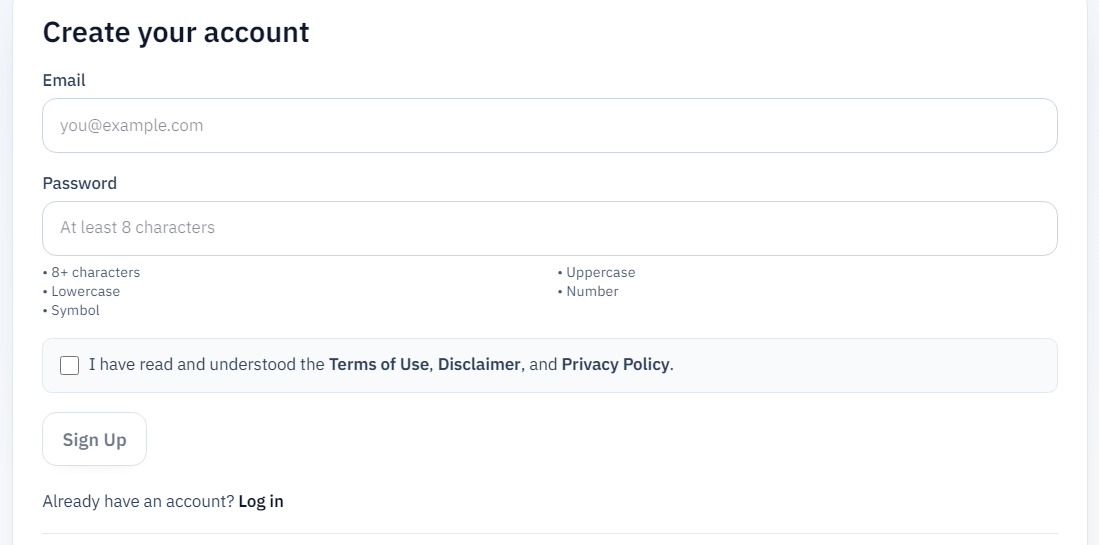The height and width of the screenshot is (545, 1099).
Task: Click the Number password requirement
Action: pyautogui.click(x=592, y=291)
